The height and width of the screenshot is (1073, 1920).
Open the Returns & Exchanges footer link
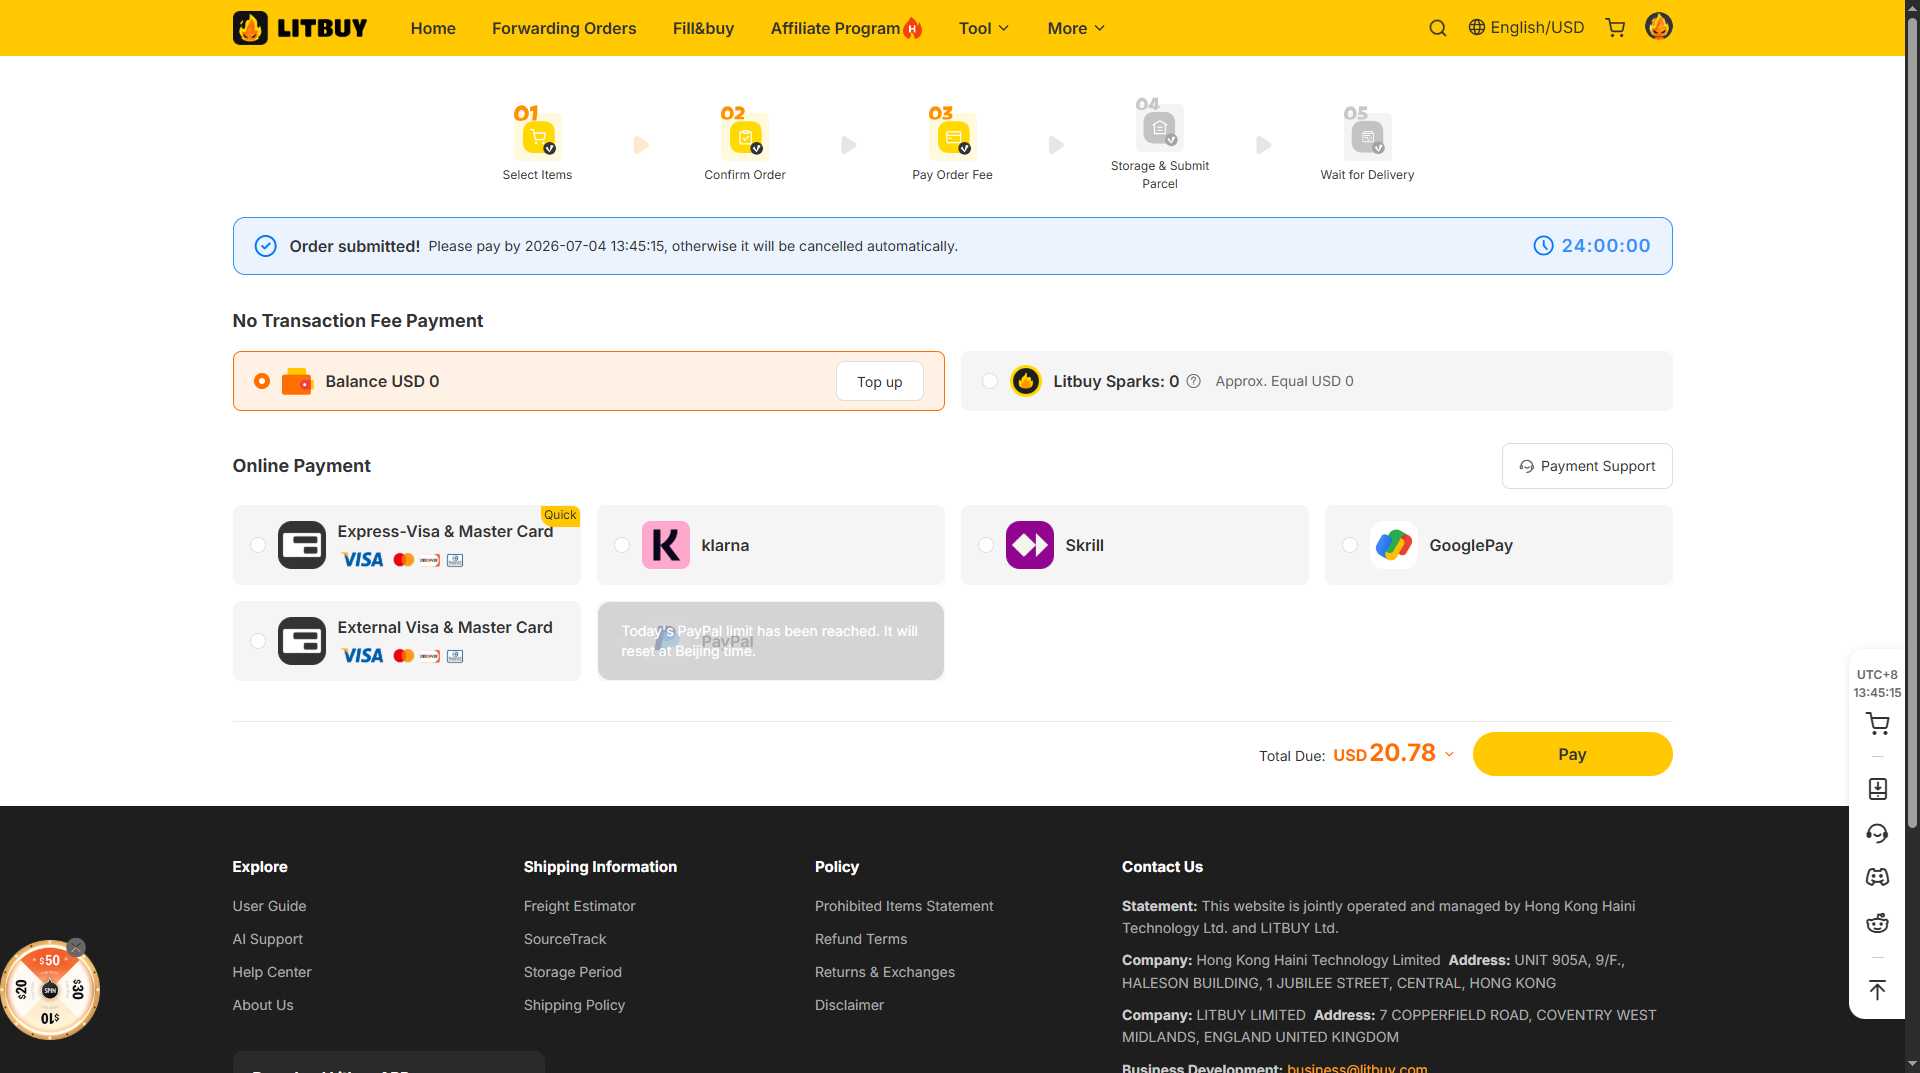[x=885, y=972]
